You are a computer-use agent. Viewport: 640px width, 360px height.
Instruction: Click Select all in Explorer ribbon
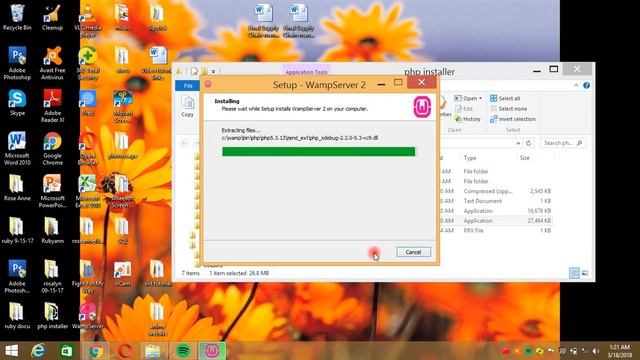505,98
